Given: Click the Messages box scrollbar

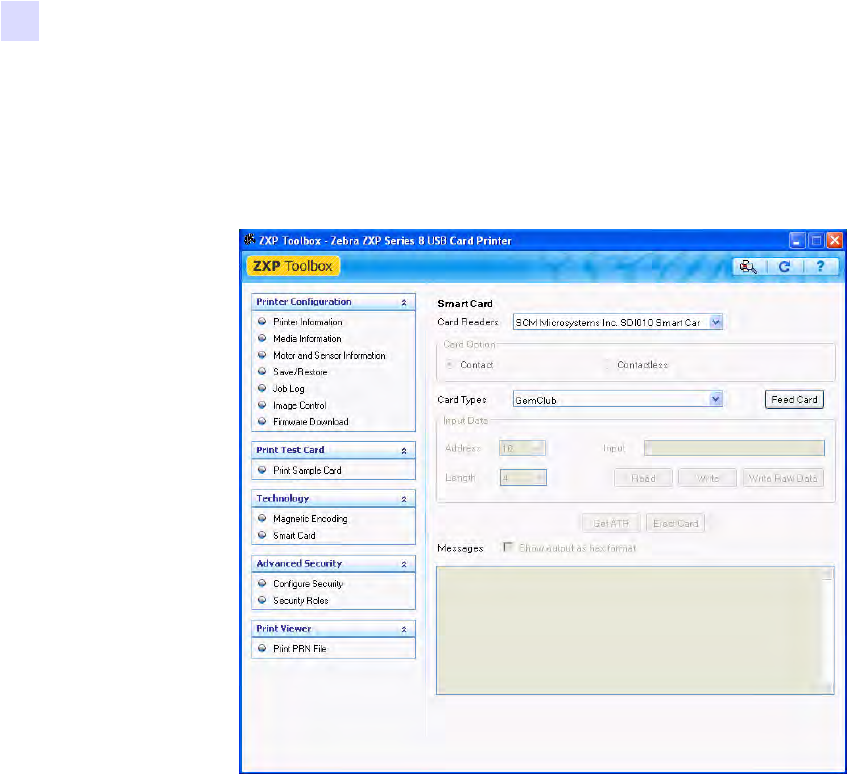Looking at the screenshot, I should 828,630.
